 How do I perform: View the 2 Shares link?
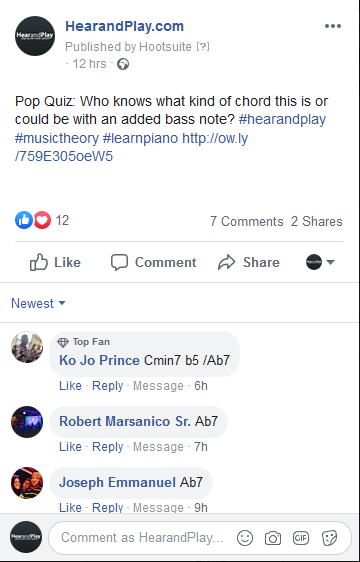click(x=317, y=221)
